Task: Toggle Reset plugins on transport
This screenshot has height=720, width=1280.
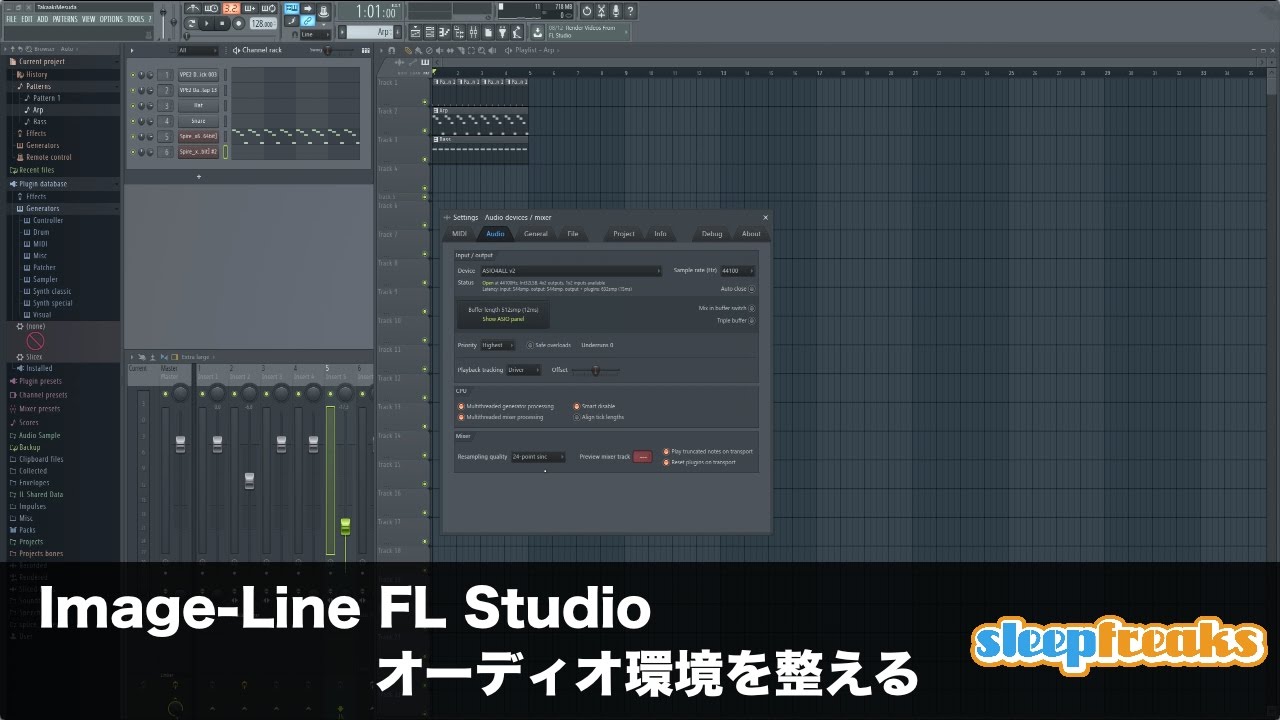Action: [x=666, y=462]
